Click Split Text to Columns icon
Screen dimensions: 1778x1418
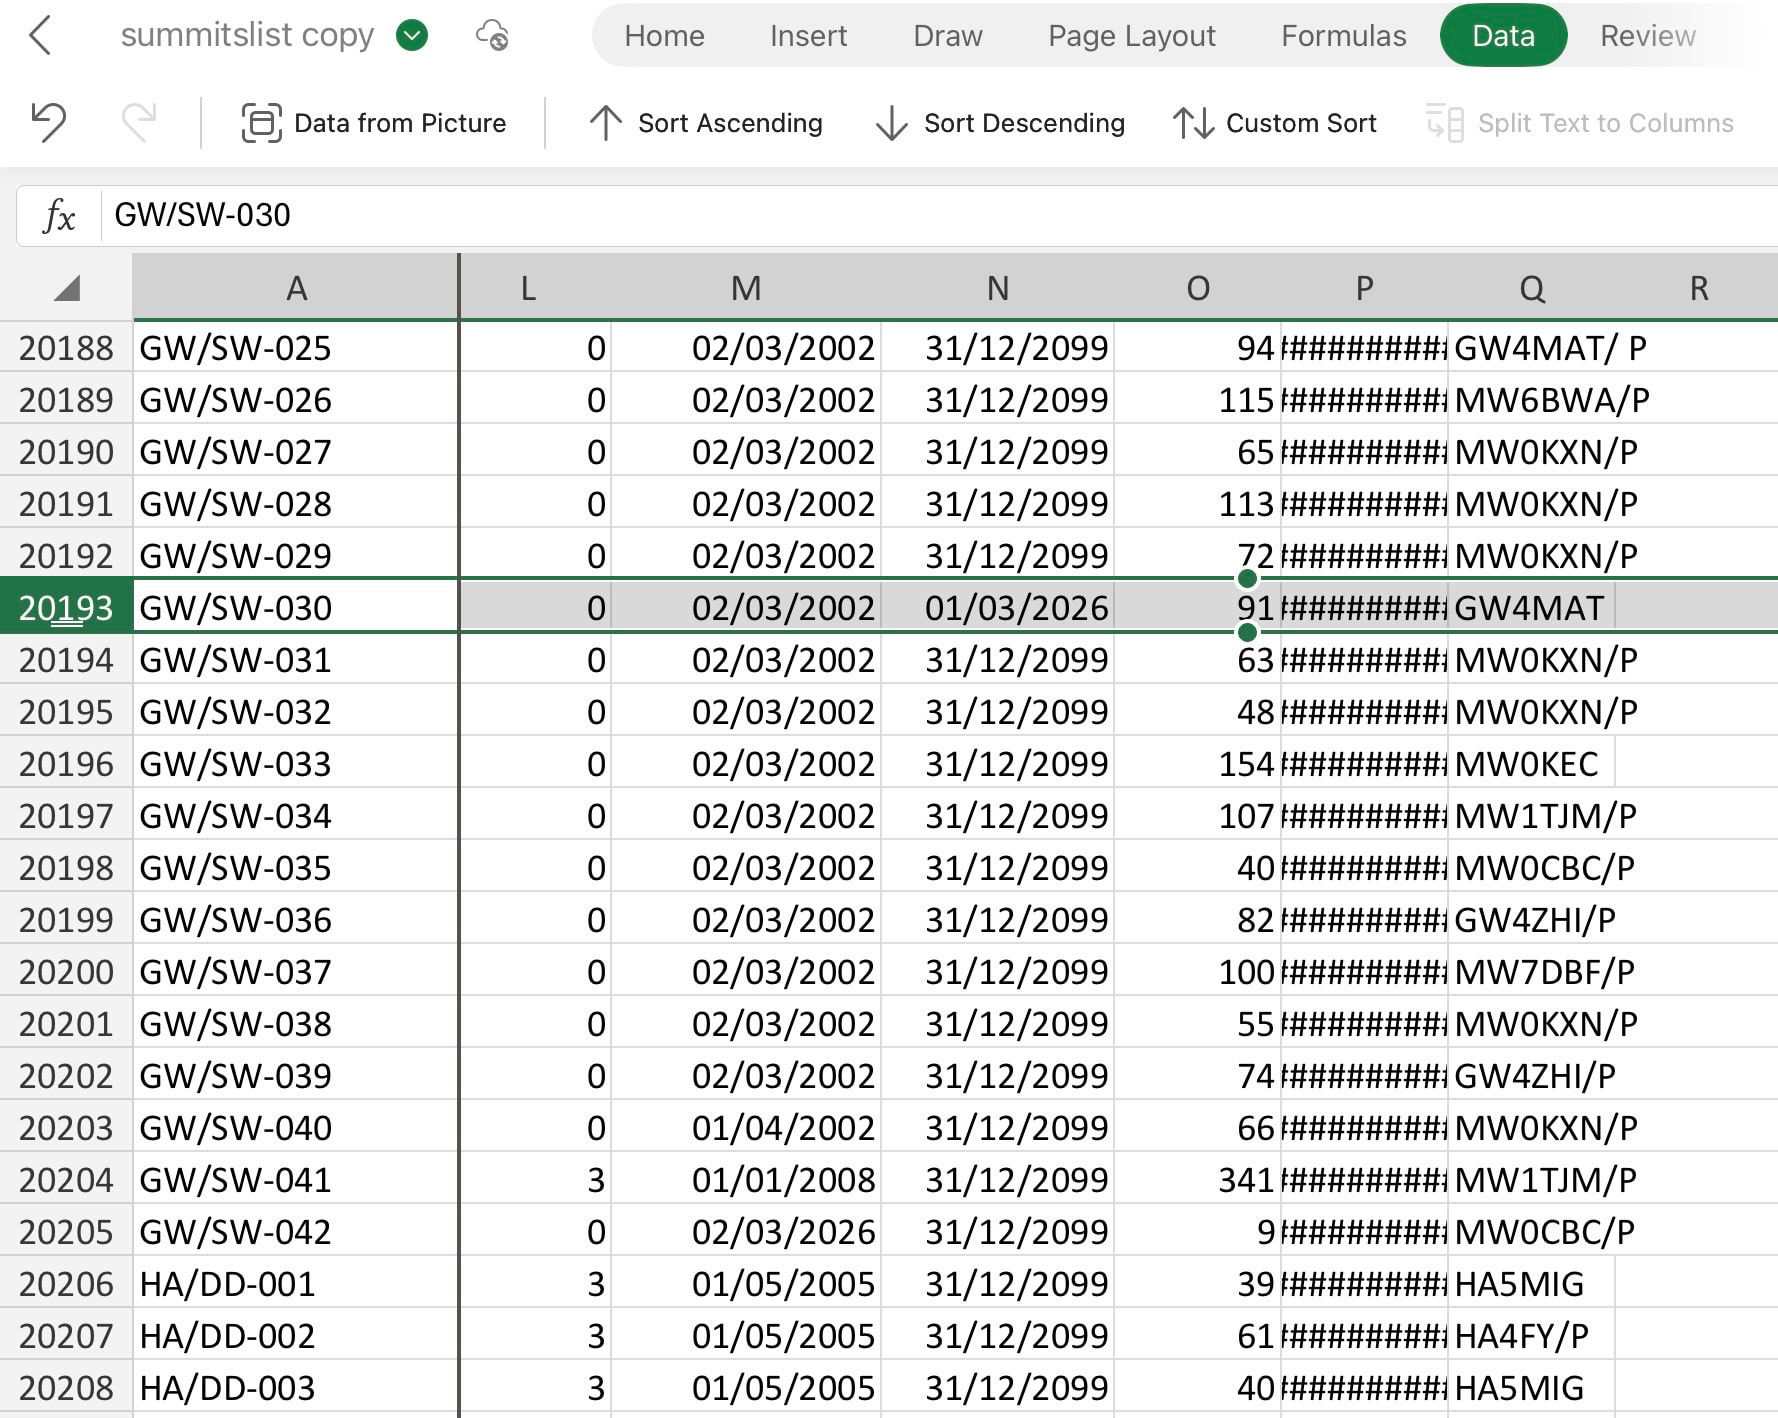[1445, 123]
